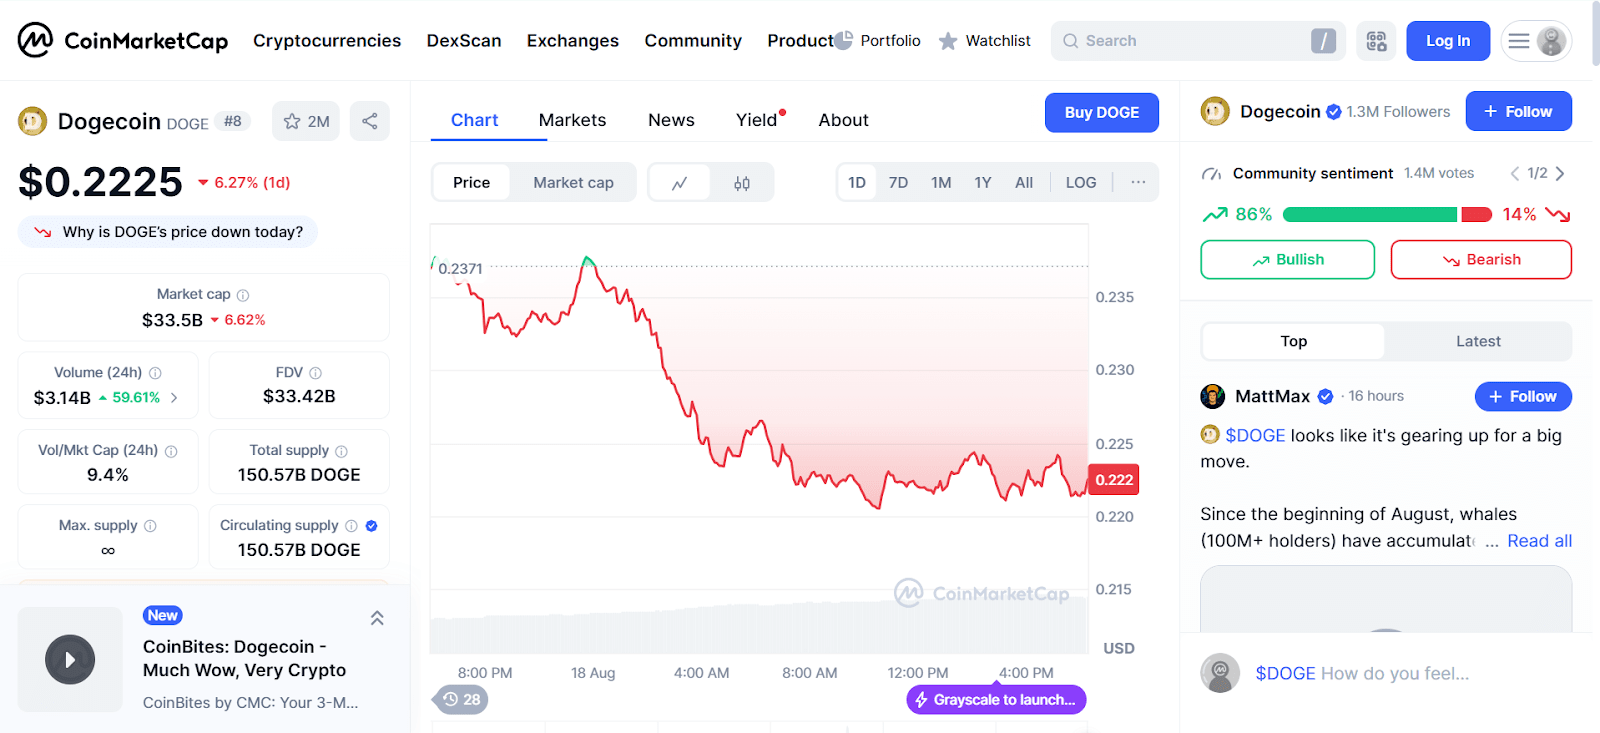1600x733 pixels.
Task: Select the Price toggle
Action: tap(471, 183)
